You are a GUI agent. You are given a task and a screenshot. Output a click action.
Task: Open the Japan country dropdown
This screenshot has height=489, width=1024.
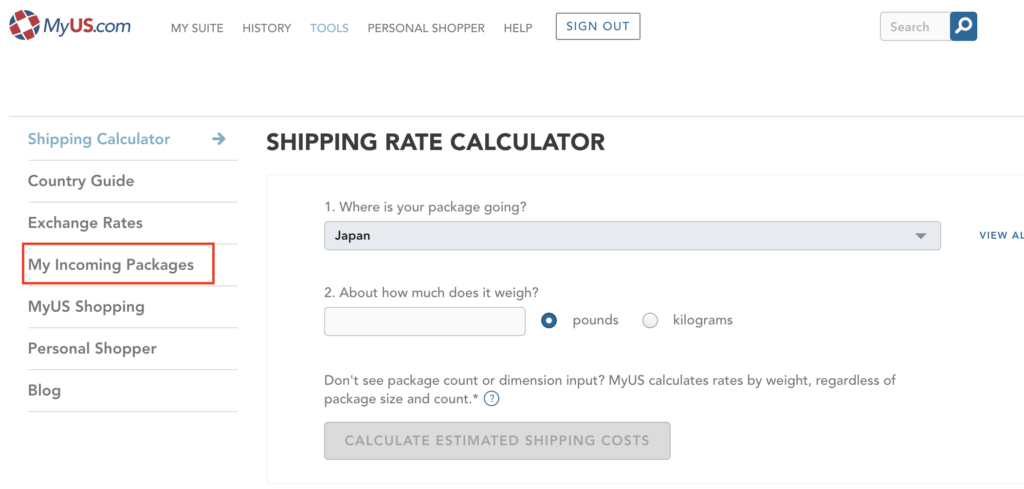click(632, 236)
